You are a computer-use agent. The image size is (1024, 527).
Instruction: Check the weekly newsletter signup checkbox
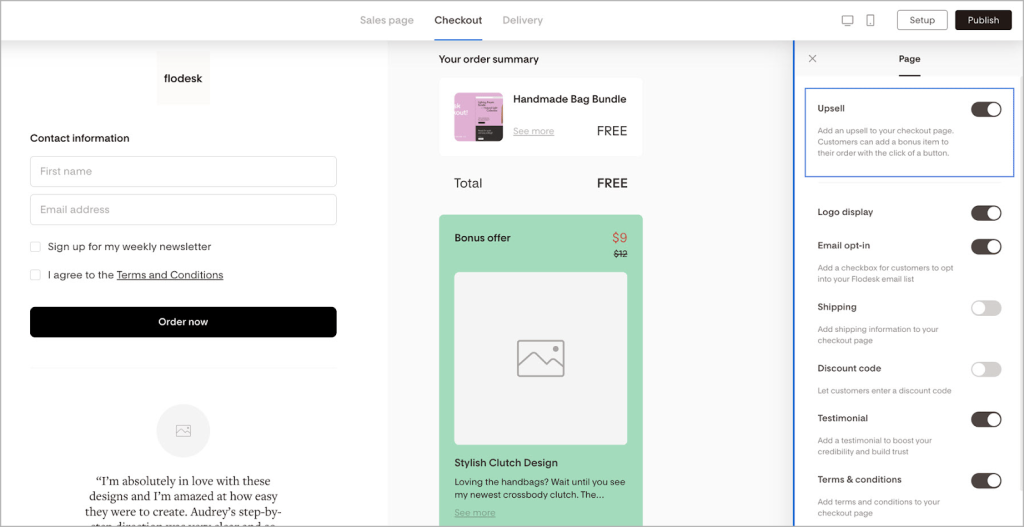(36, 247)
